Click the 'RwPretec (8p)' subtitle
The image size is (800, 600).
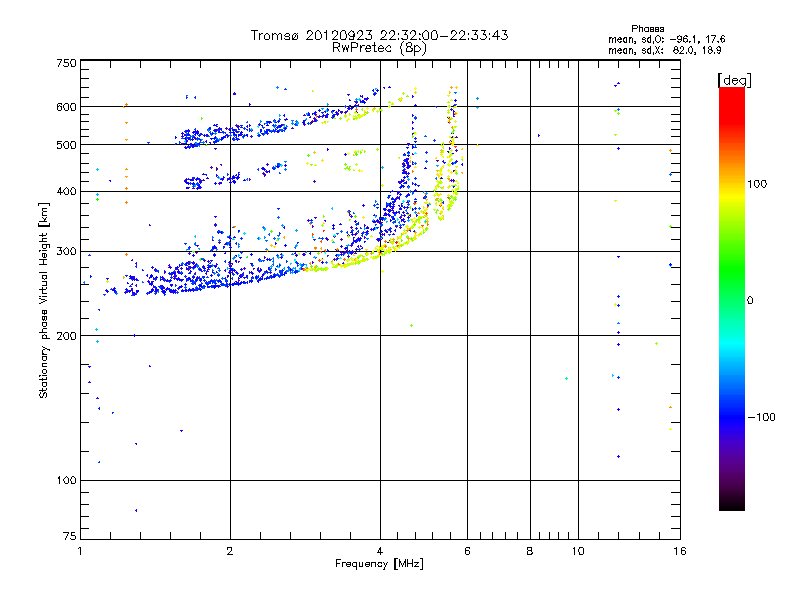pos(379,48)
